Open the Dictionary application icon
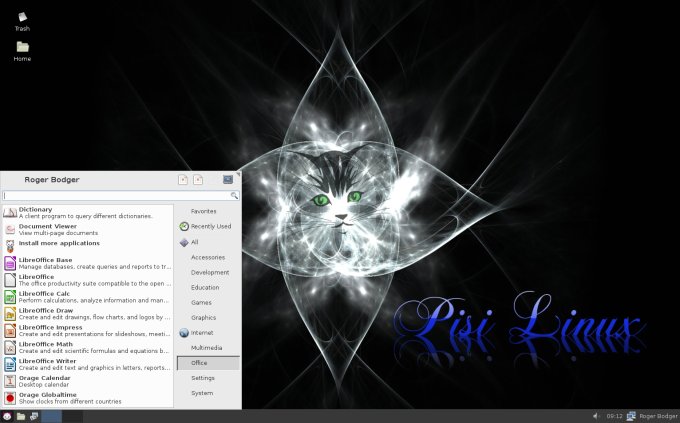Viewport: 680px width, 423px height. [10, 212]
